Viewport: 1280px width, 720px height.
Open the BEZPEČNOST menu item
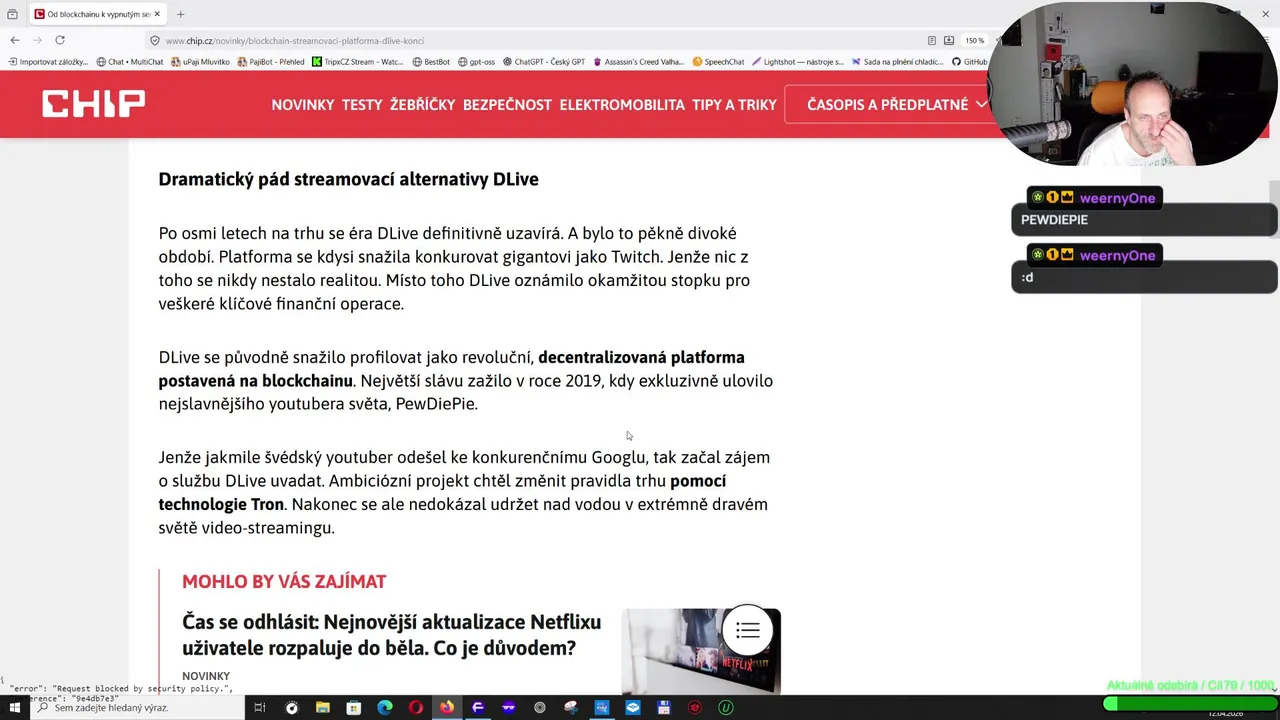click(507, 104)
